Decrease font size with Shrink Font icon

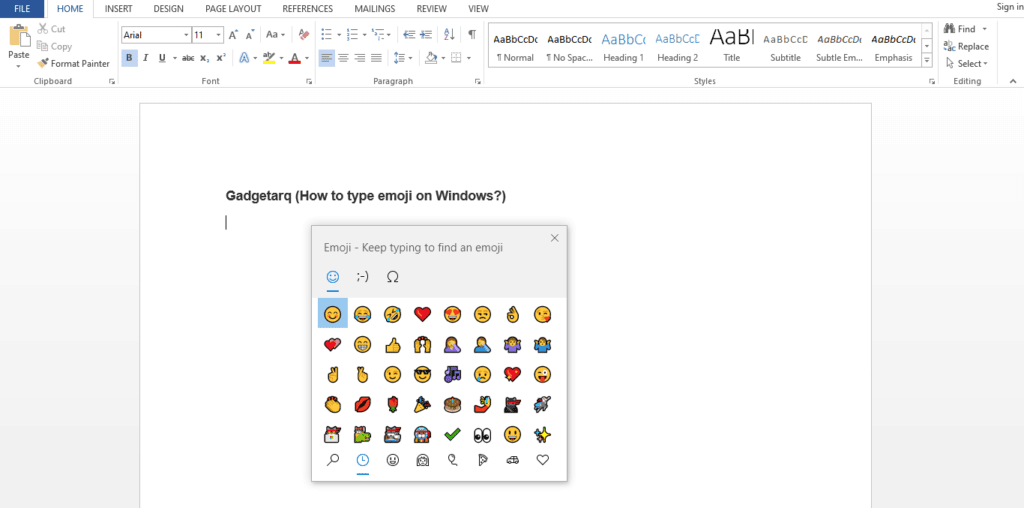(249, 35)
